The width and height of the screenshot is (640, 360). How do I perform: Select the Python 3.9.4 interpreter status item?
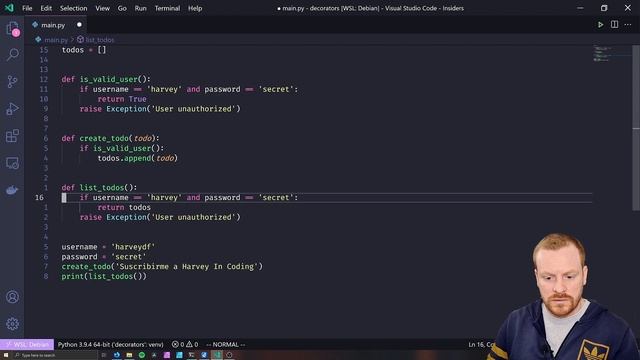pyautogui.click(x=110, y=344)
